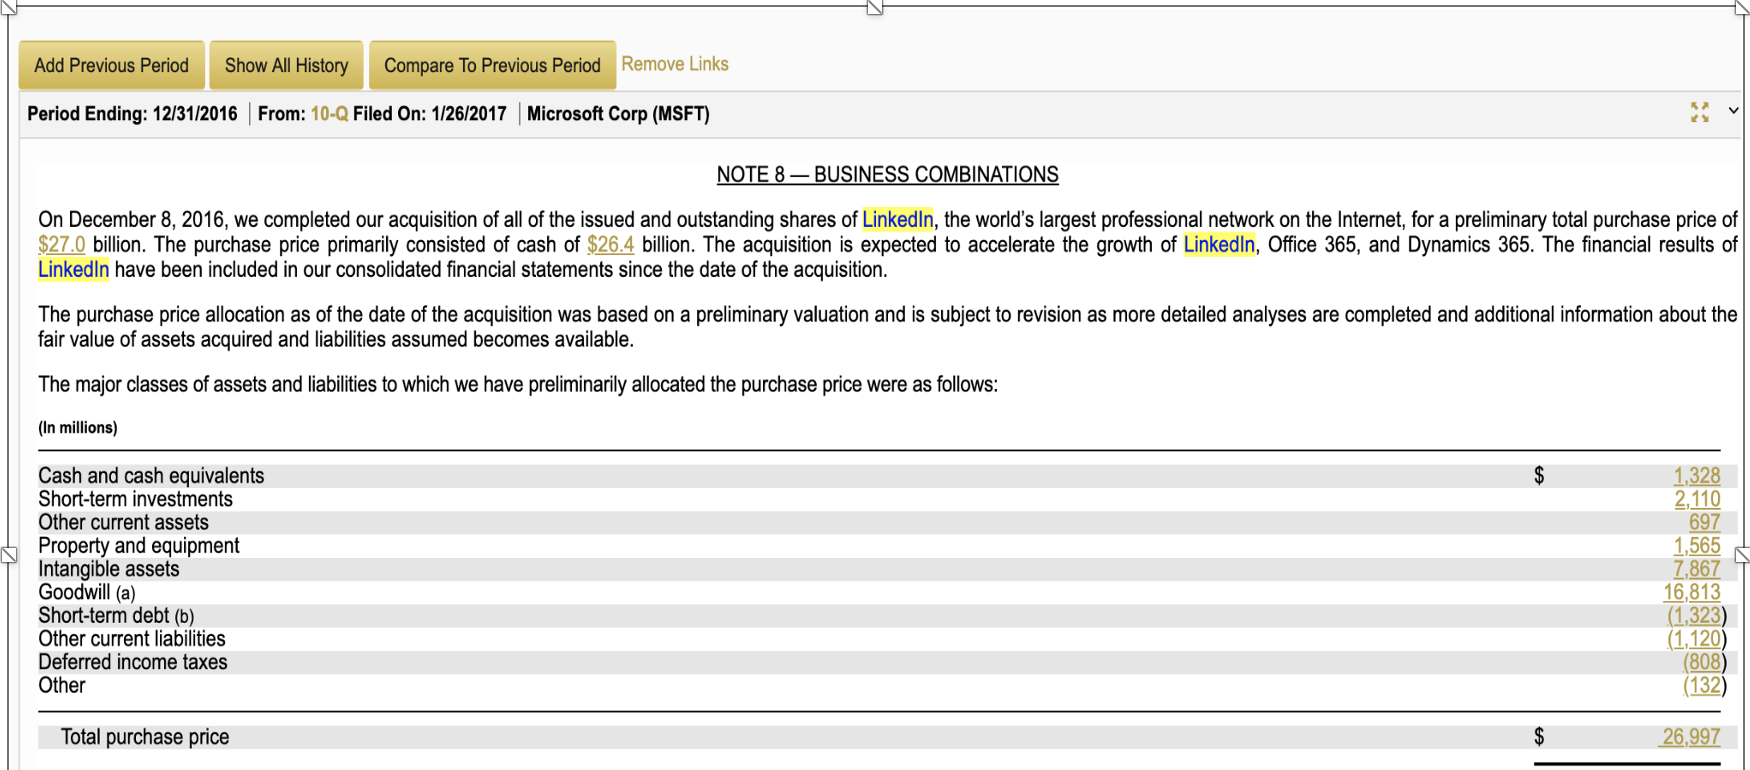Click the short-term investments value 2,110
This screenshot has width=1750, height=770.
tap(1696, 499)
